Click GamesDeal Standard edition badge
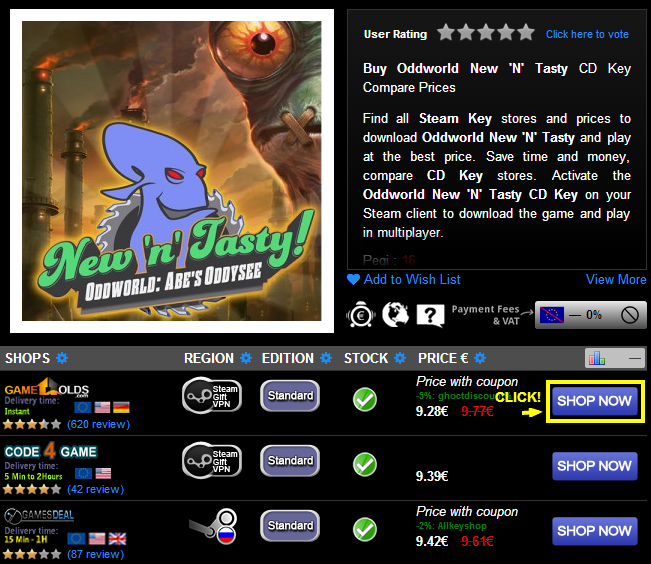 (x=290, y=525)
